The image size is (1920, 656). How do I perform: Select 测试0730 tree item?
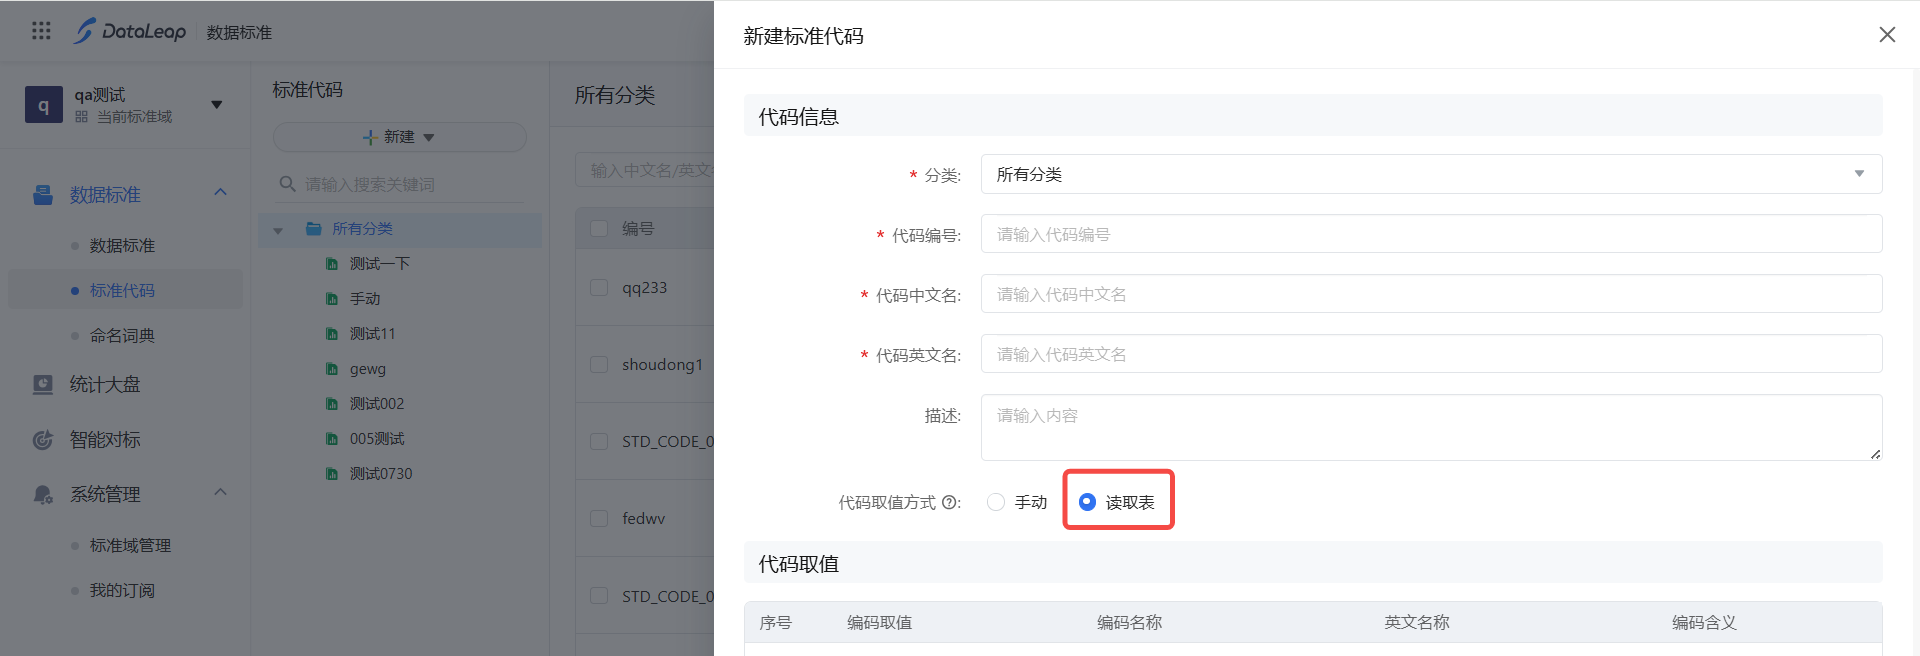click(x=381, y=474)
